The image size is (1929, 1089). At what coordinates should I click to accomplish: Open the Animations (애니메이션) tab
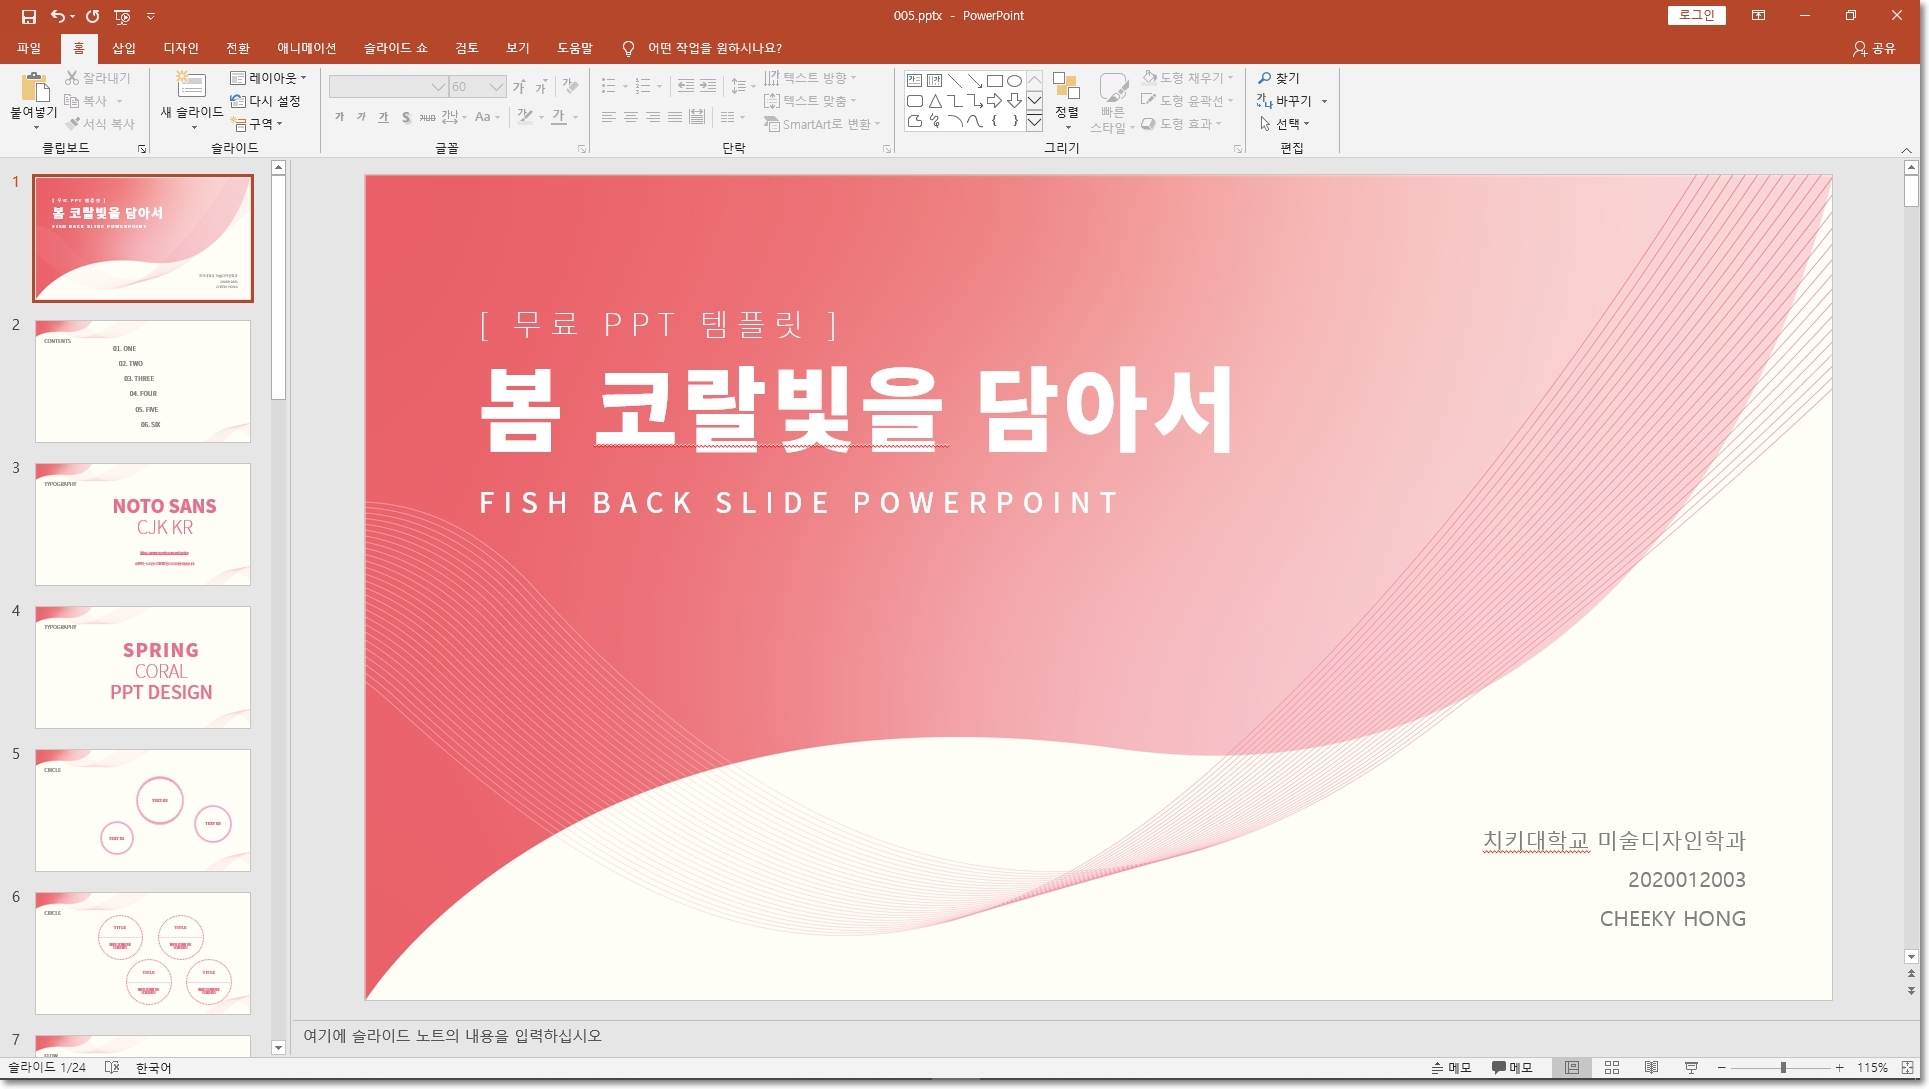pyautogui.click(x=307, y=48)
